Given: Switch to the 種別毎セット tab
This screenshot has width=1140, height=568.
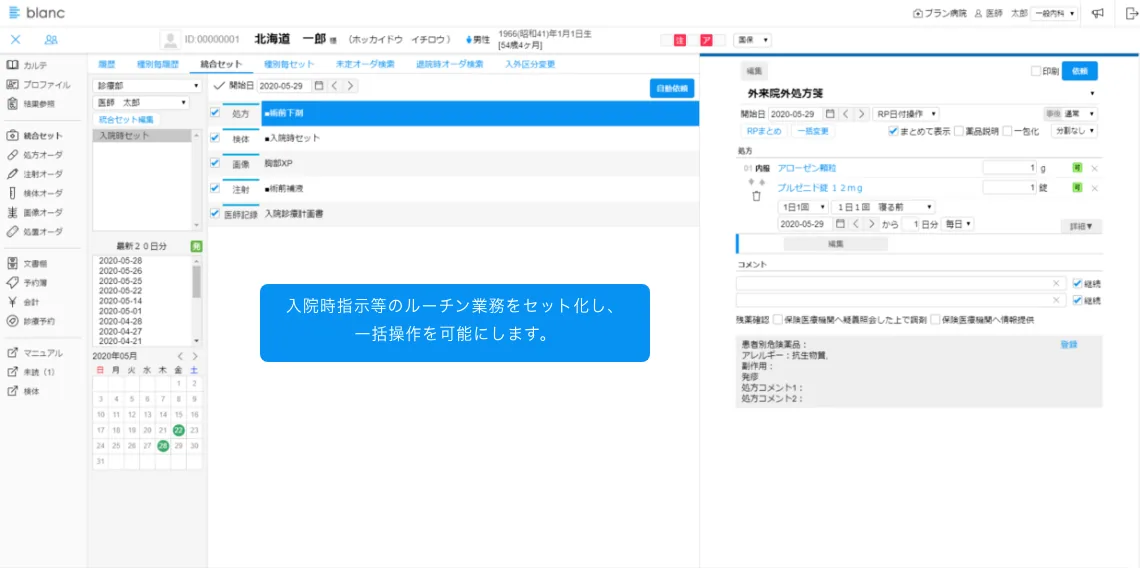Looking at the screenshot, I should 289,64.
